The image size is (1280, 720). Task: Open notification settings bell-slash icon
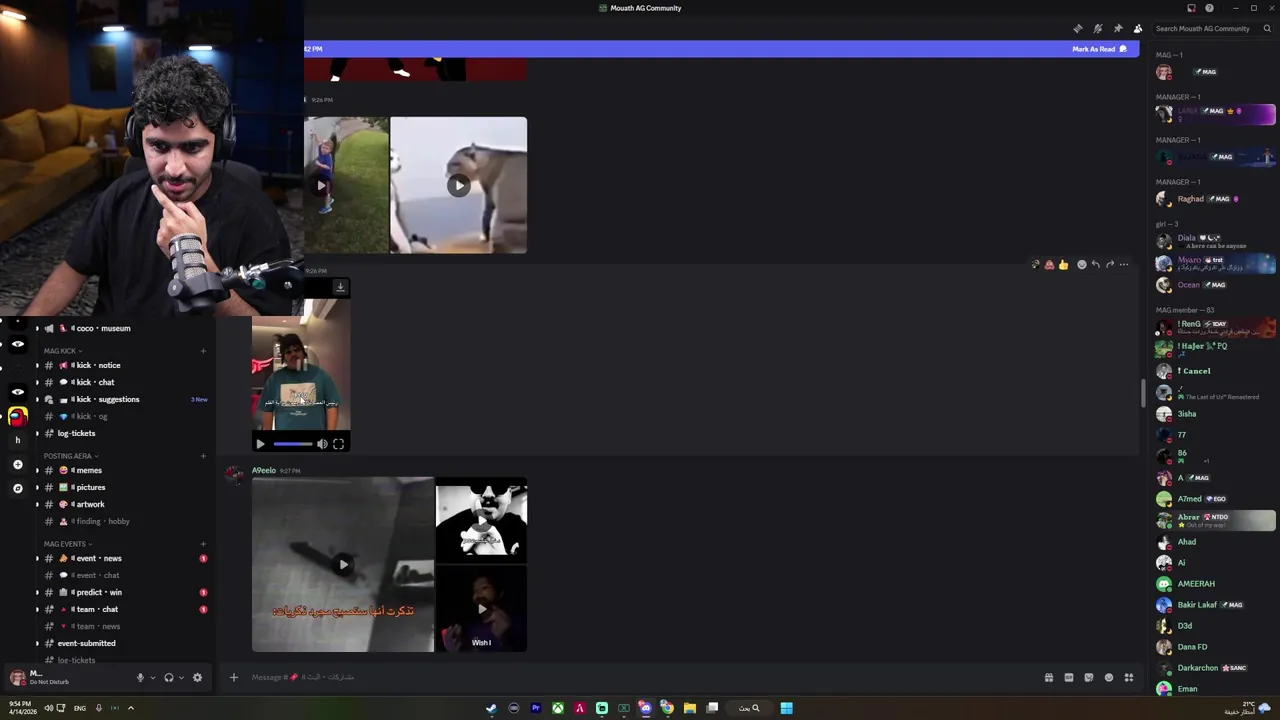click(1097, 29)
